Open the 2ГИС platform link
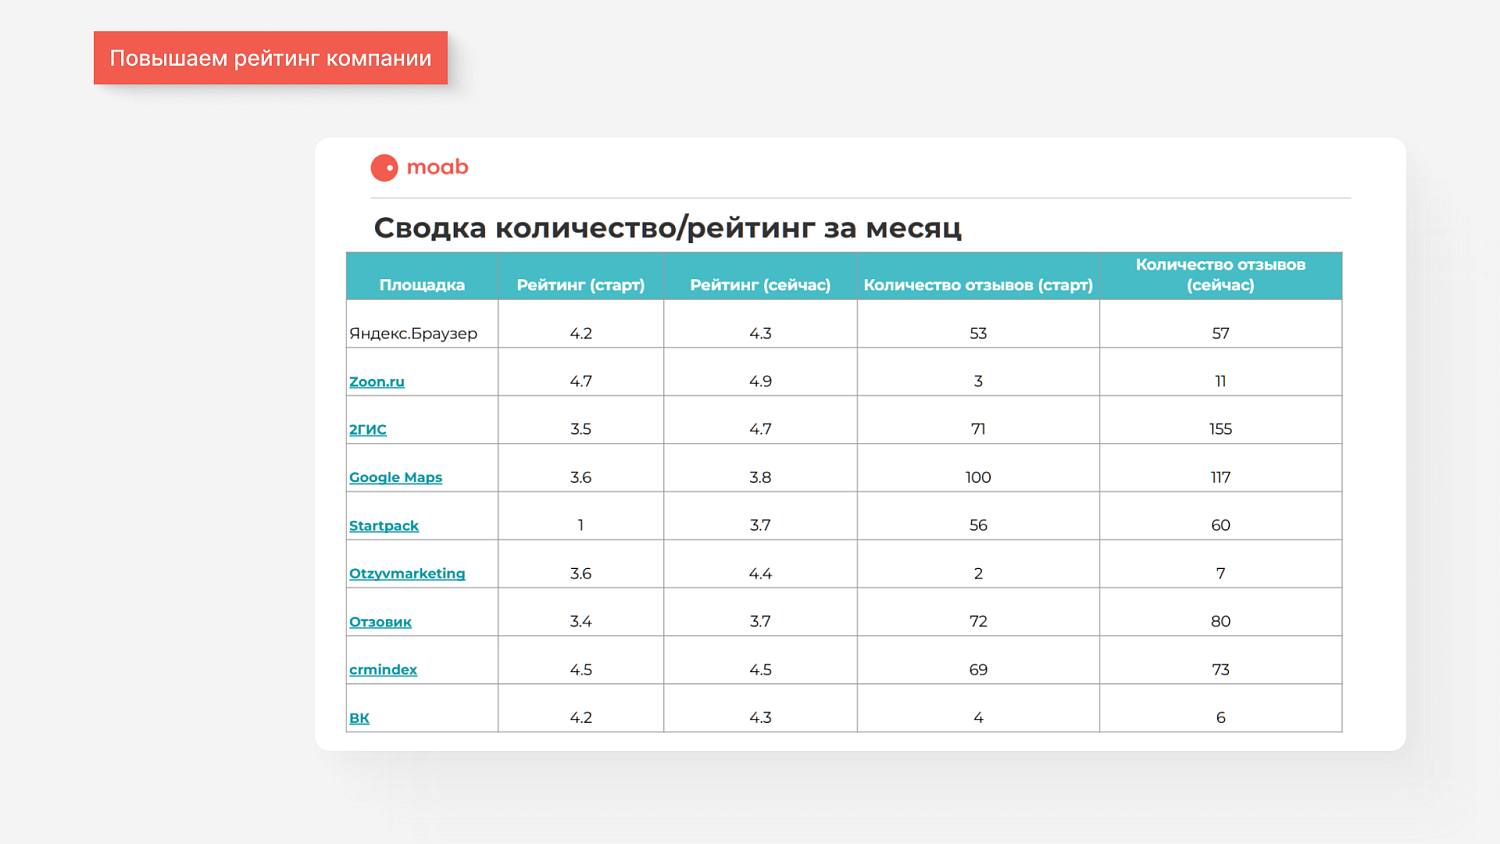This screenshot has width=1500, height=844. [x=367, y=429]
